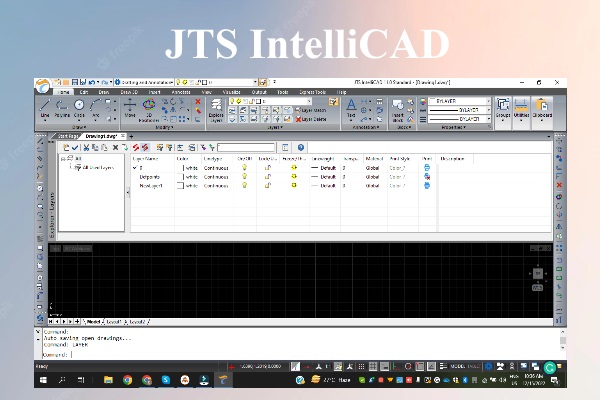Viewport: 600px width, 400px height.
Task: Select the Line tool in the ribbon
Action: pyautogui.click(x=45, y=108)
